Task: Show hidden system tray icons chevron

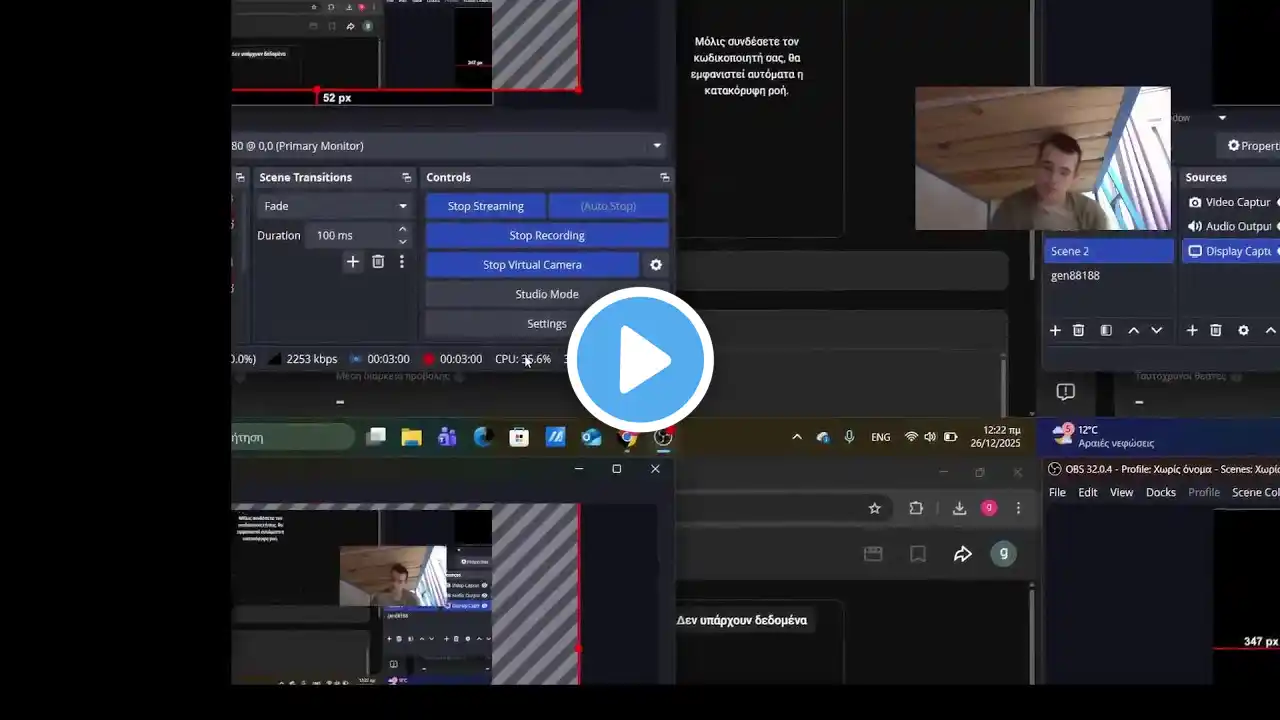Action: coord(797,437)
